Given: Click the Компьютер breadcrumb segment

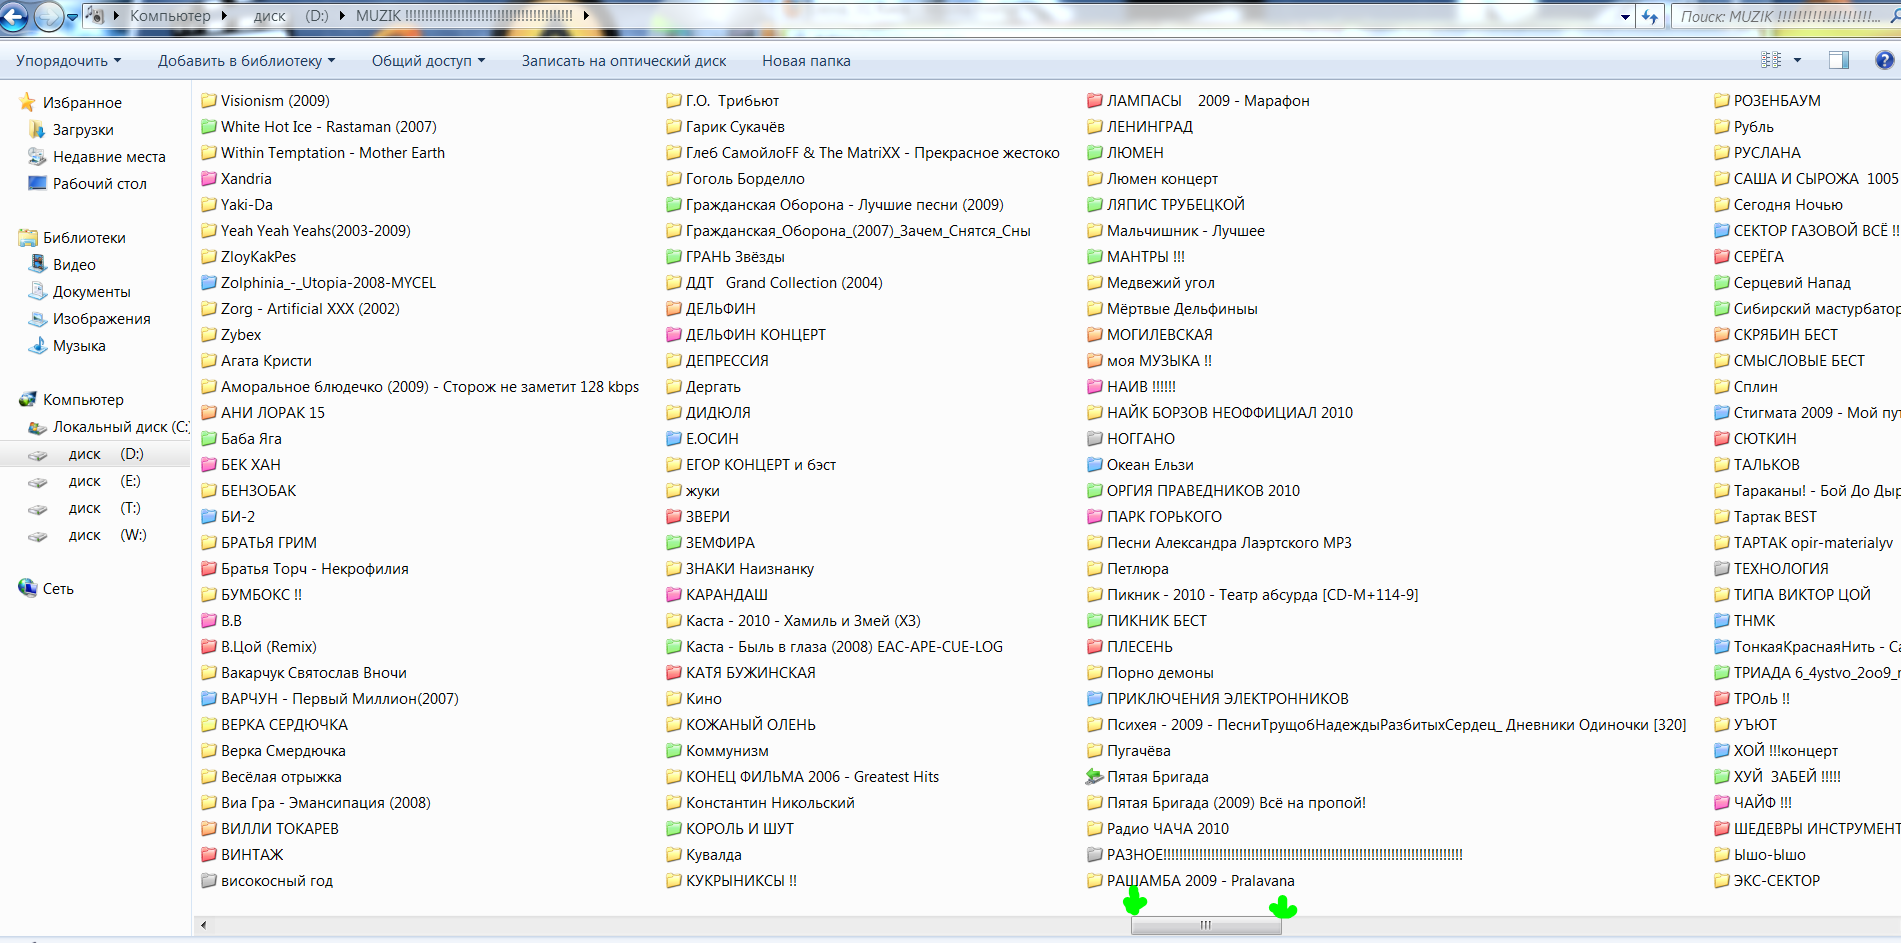Looking at the screenshot, I should click(170, 16).
